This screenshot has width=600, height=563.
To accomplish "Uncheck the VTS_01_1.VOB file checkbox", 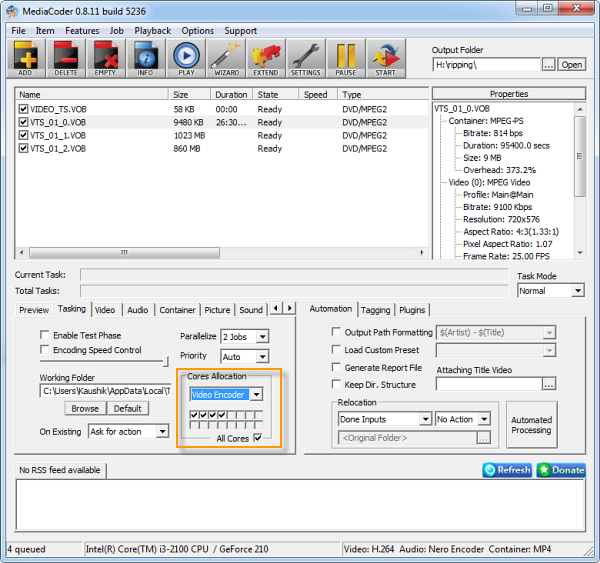I will tap(23, 135).
